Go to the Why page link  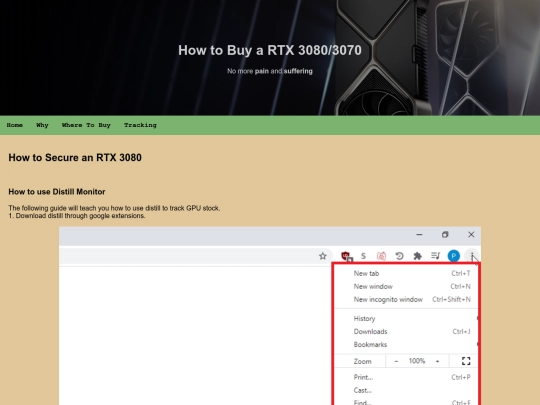point(42,125)
